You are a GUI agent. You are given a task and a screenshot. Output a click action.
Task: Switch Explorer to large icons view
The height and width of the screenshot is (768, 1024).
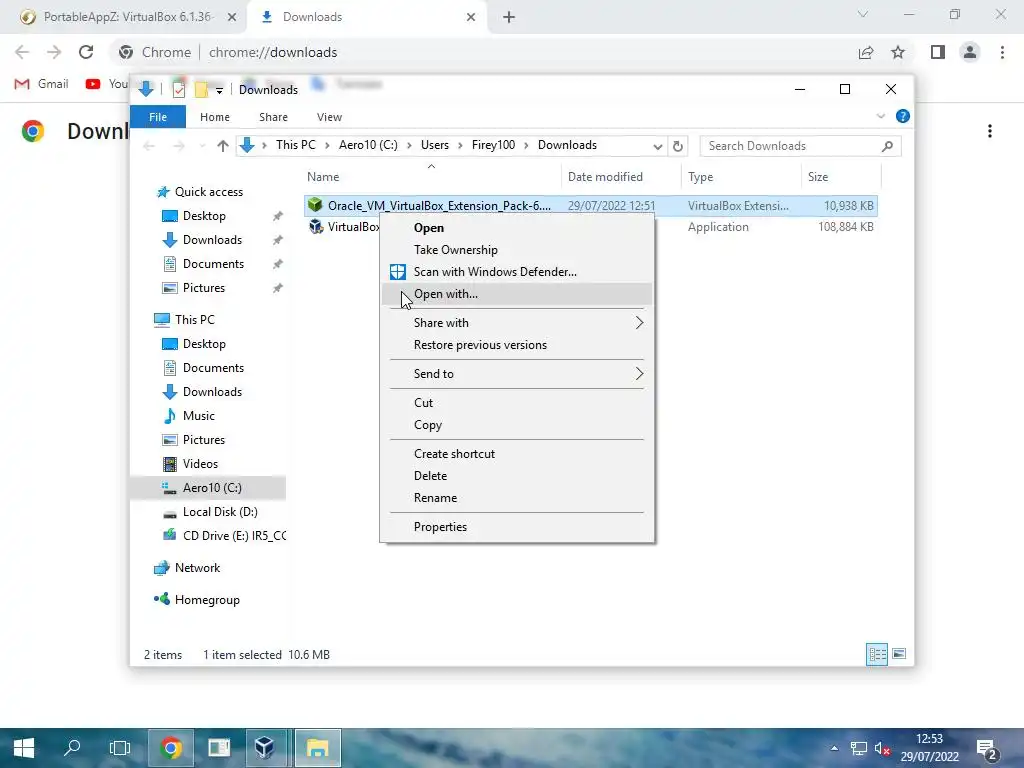[899, 654]
